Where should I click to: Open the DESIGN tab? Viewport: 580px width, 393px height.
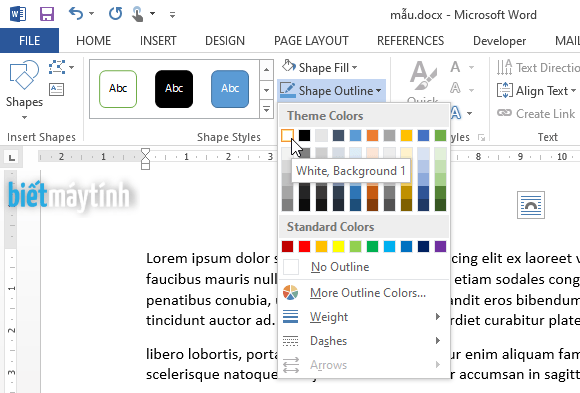pos(225,40)
